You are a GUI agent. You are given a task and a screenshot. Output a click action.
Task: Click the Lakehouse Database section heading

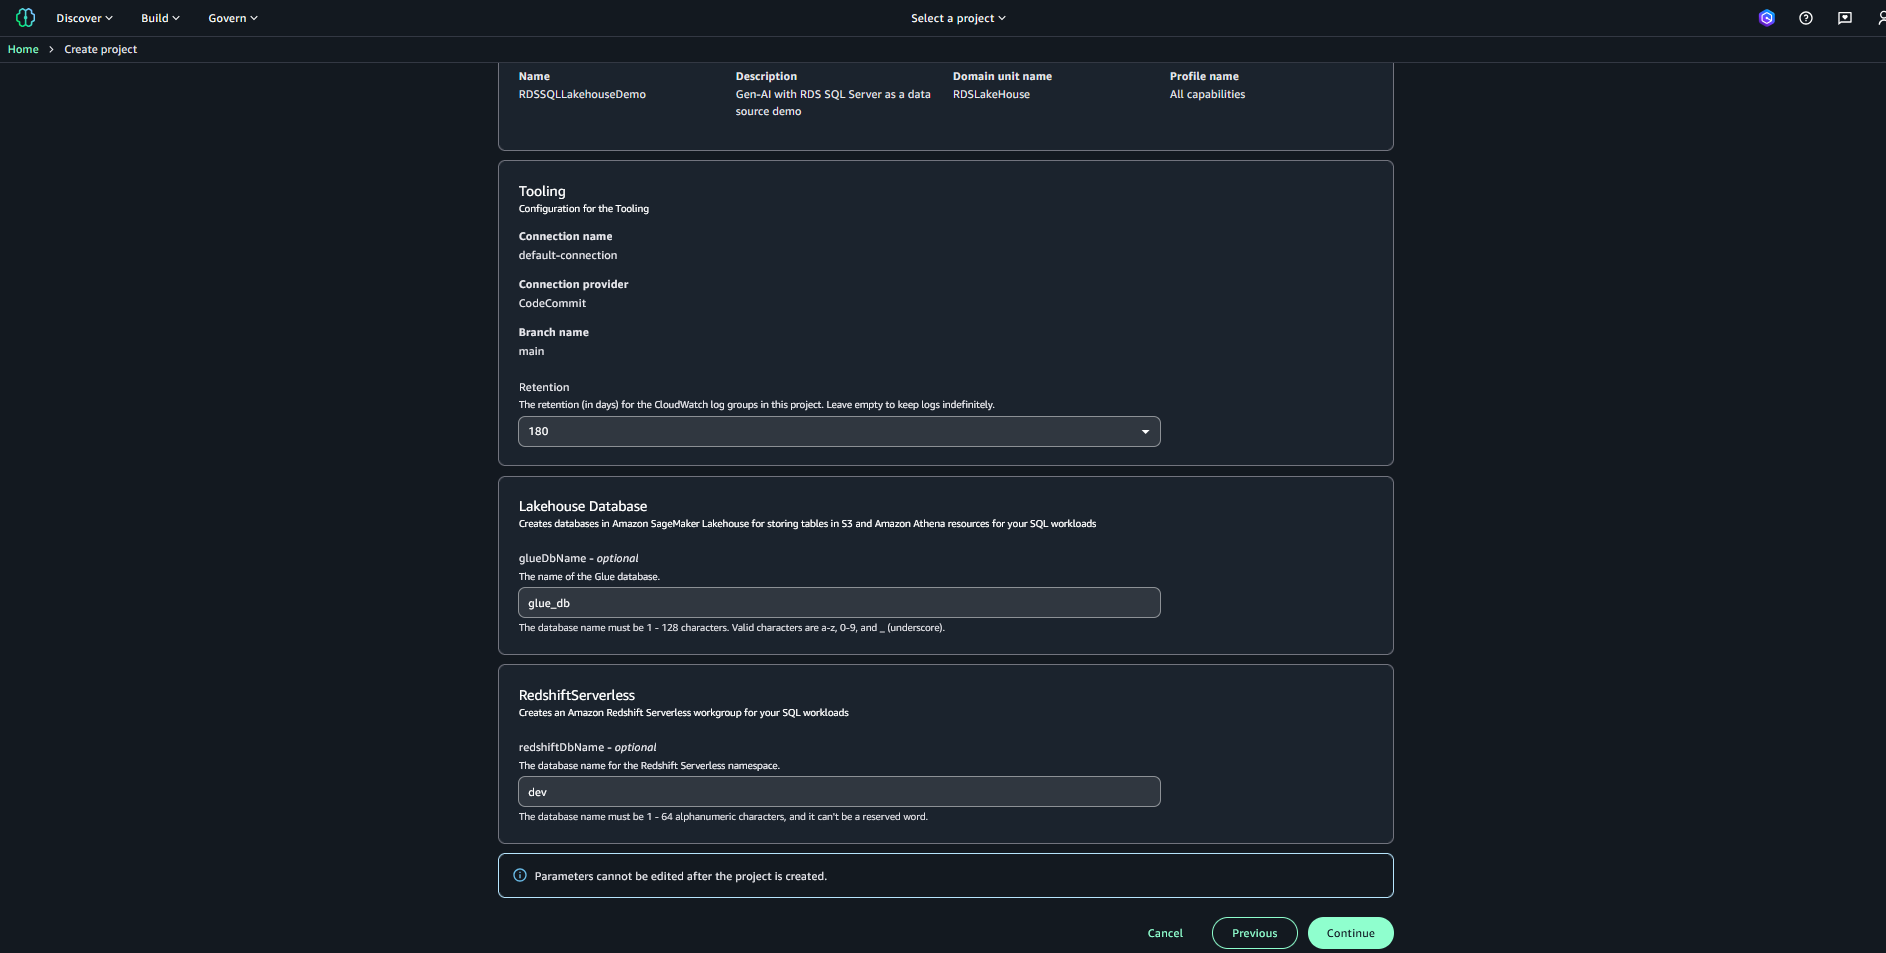click(x=583, y=506)
